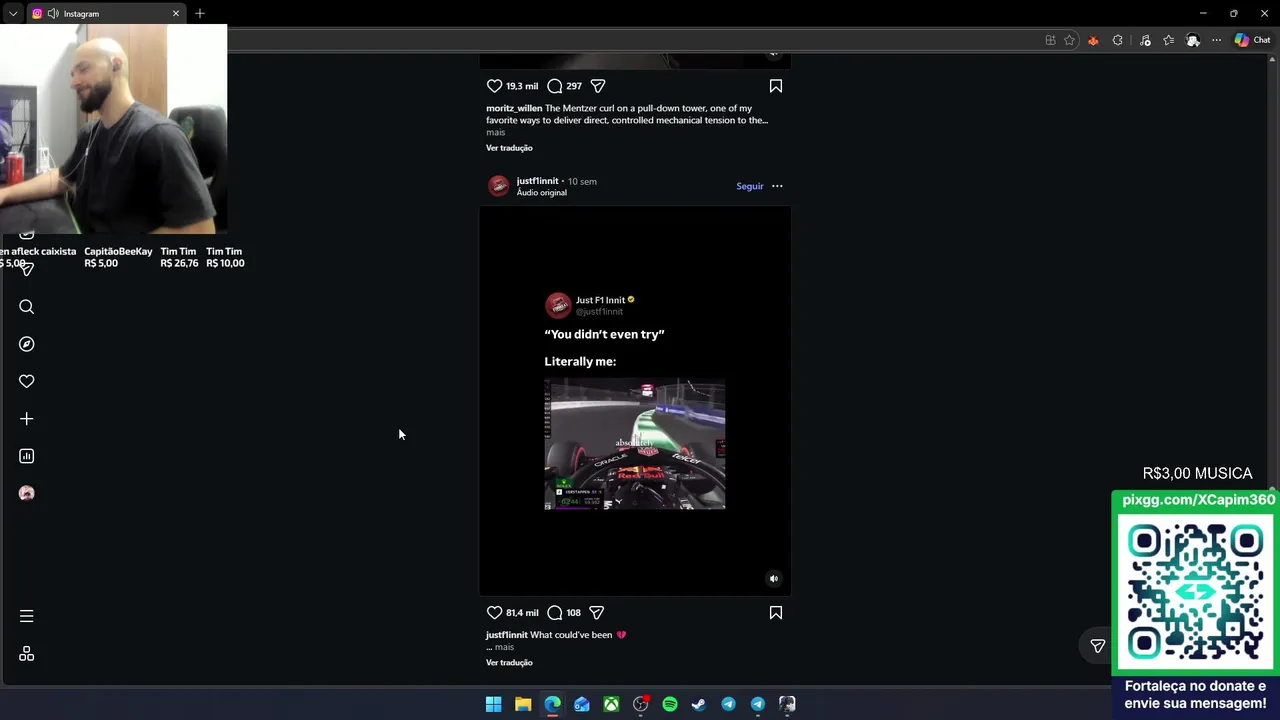Click justf1innit profile avatar in post header
The height and width of the screenshot is (720, 1280).
[499, 186]
